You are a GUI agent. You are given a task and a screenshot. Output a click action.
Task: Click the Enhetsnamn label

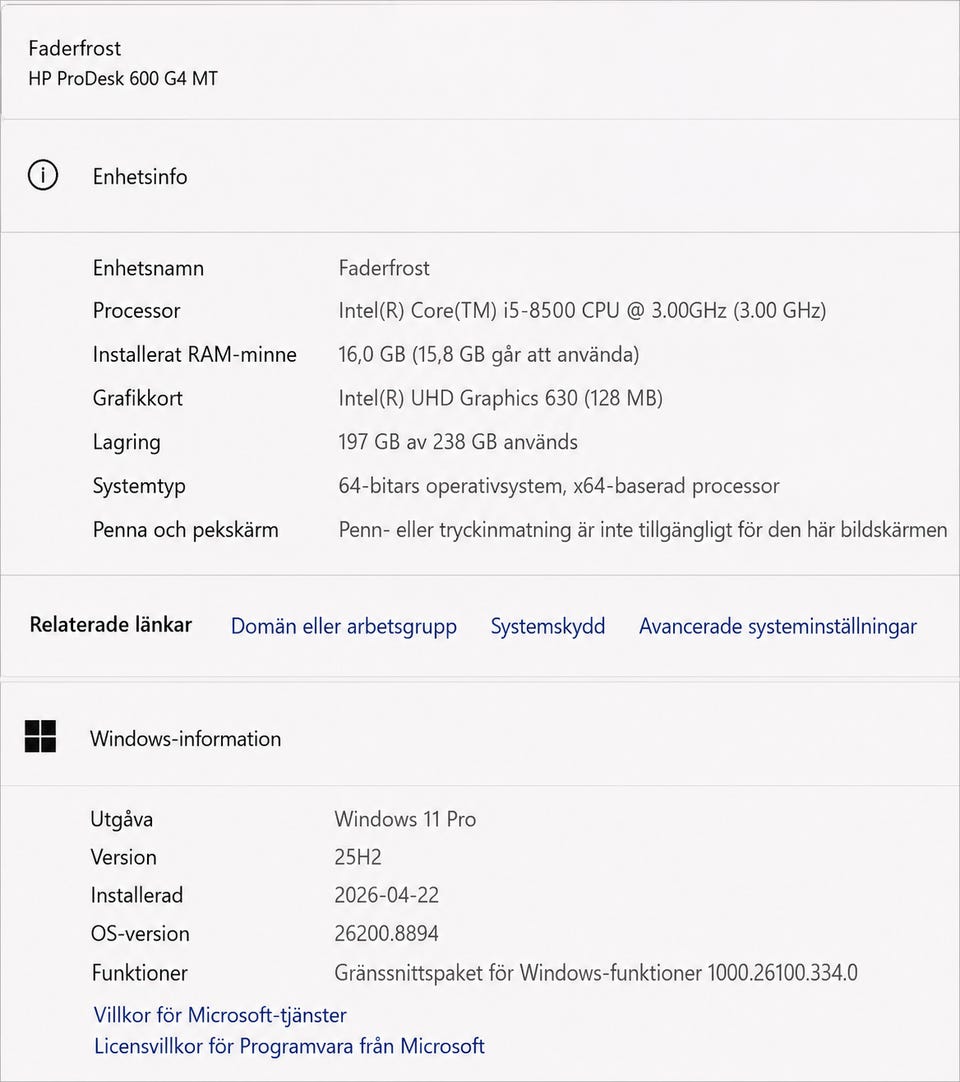148,268
